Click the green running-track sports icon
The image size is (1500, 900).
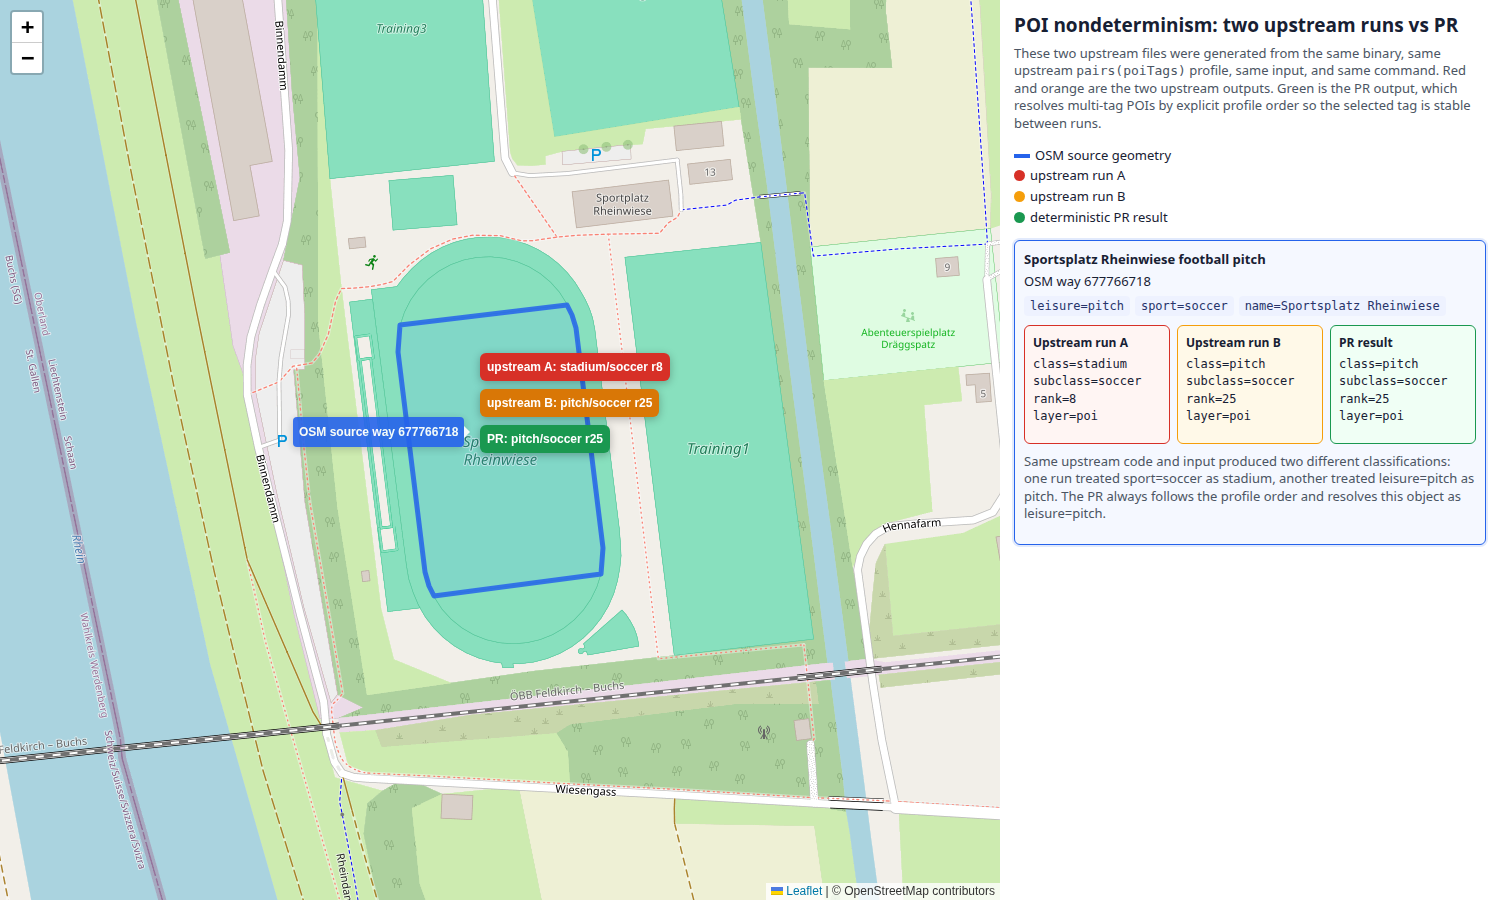(x=372, y=262)
